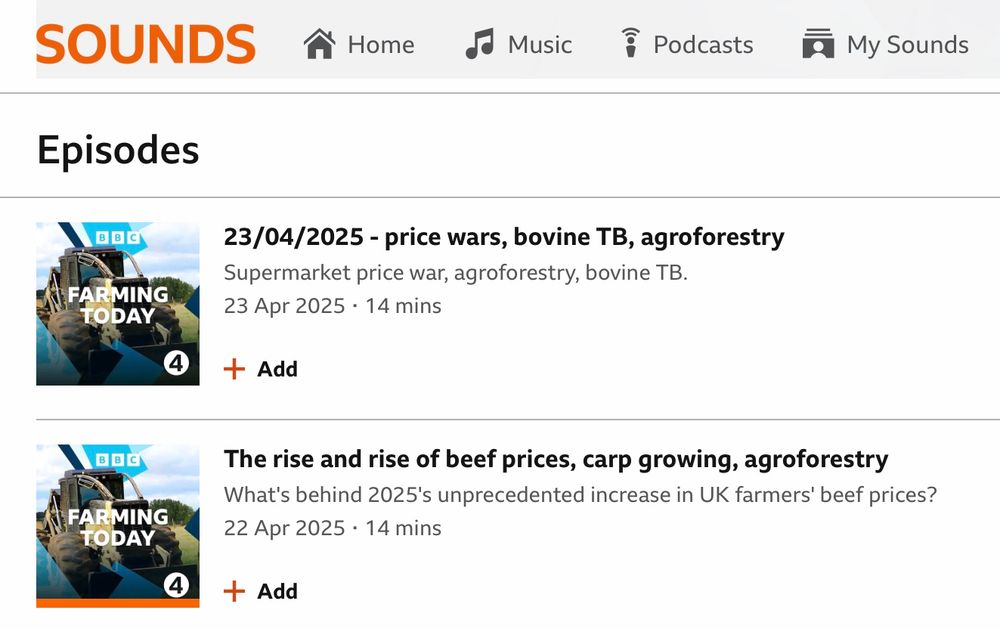Click the description about UK farmers' beef prices
This screenshot has height=629, width=1000.
(x=580, y=494)
